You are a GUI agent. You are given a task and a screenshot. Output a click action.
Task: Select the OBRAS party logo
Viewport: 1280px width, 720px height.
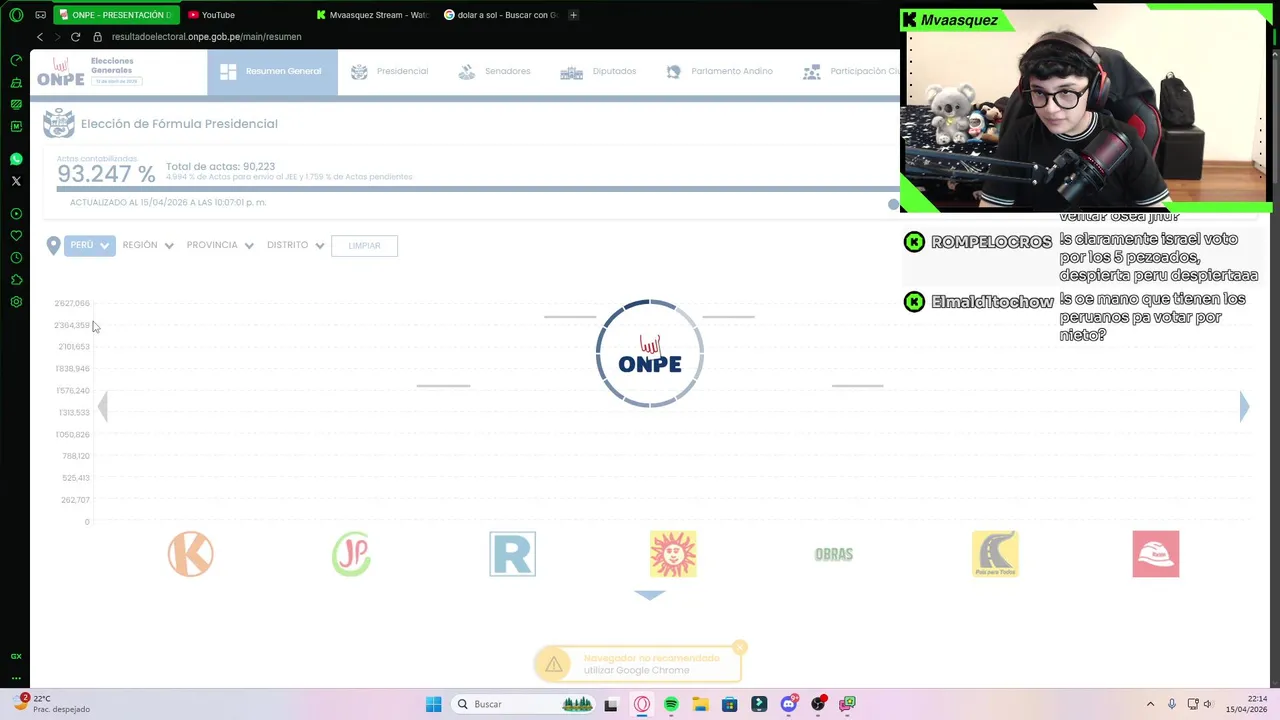pos(834,554)
